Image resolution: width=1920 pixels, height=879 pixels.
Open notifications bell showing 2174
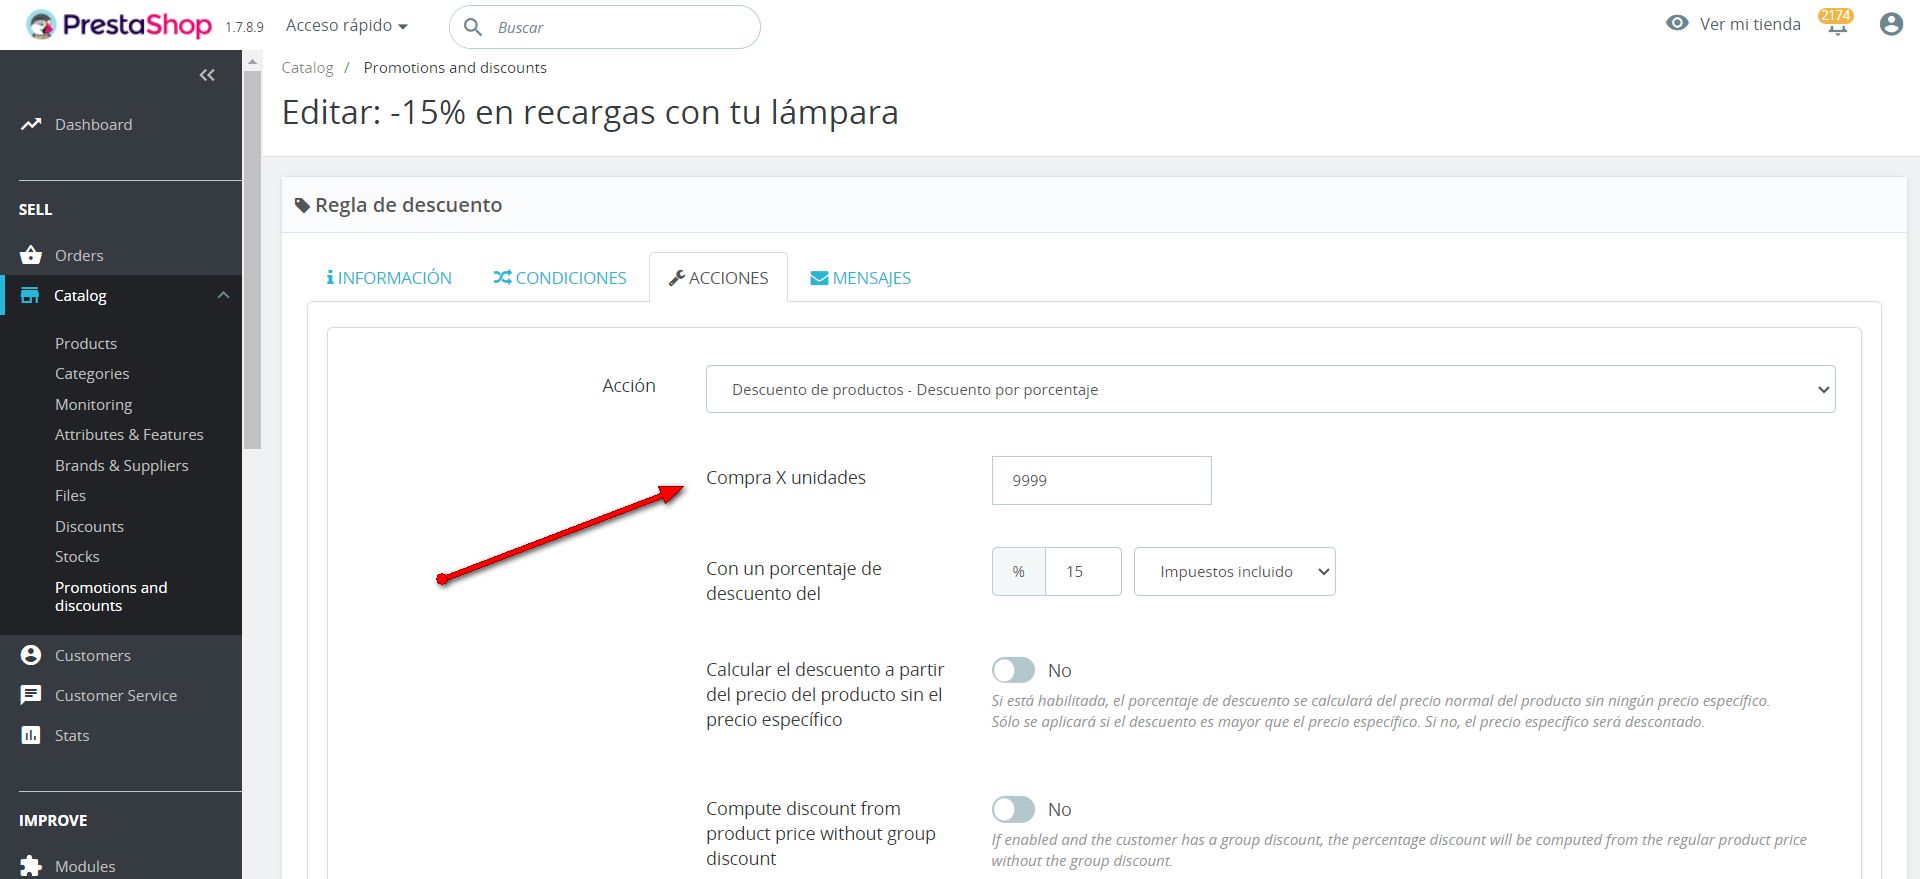(x=1837, y=23)
